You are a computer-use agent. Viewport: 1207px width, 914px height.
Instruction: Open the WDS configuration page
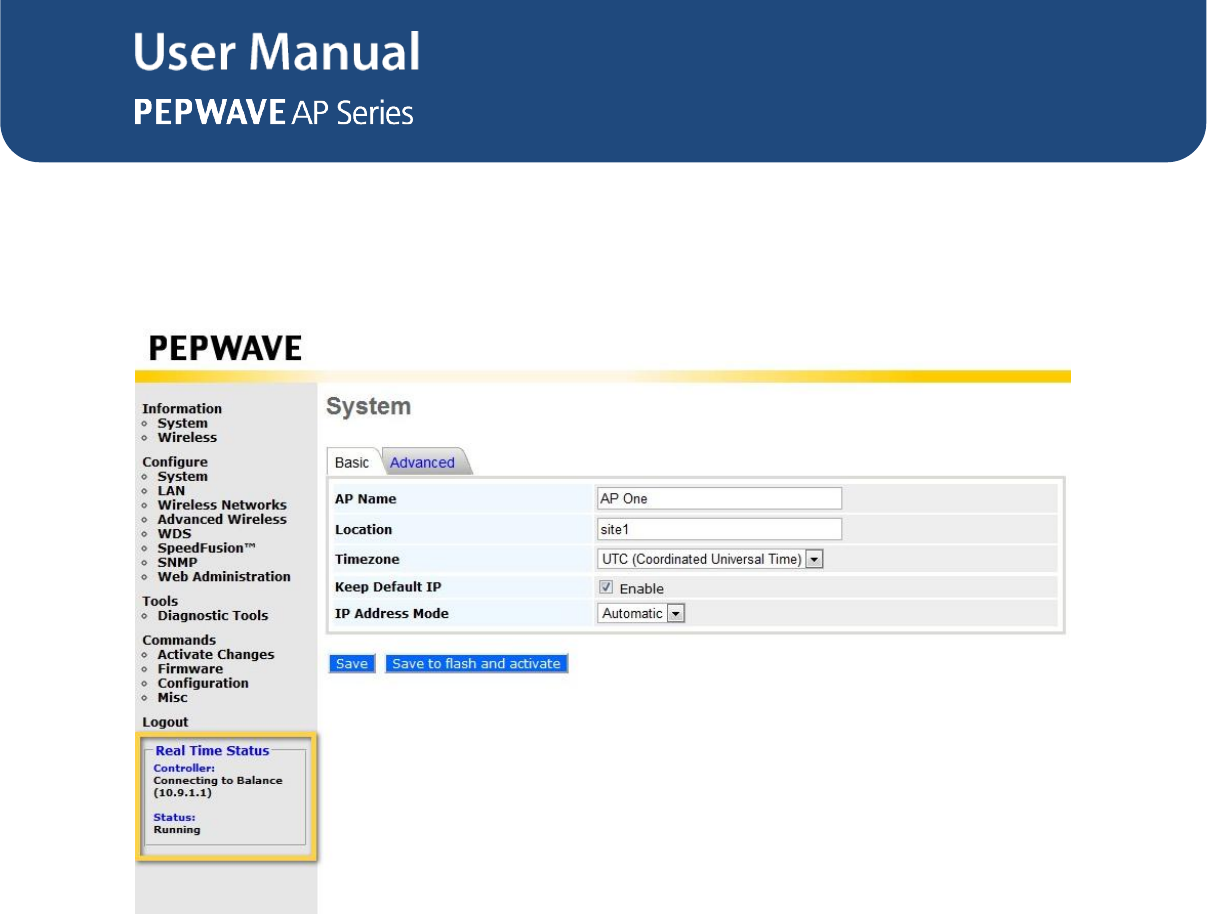click(174, 534)
